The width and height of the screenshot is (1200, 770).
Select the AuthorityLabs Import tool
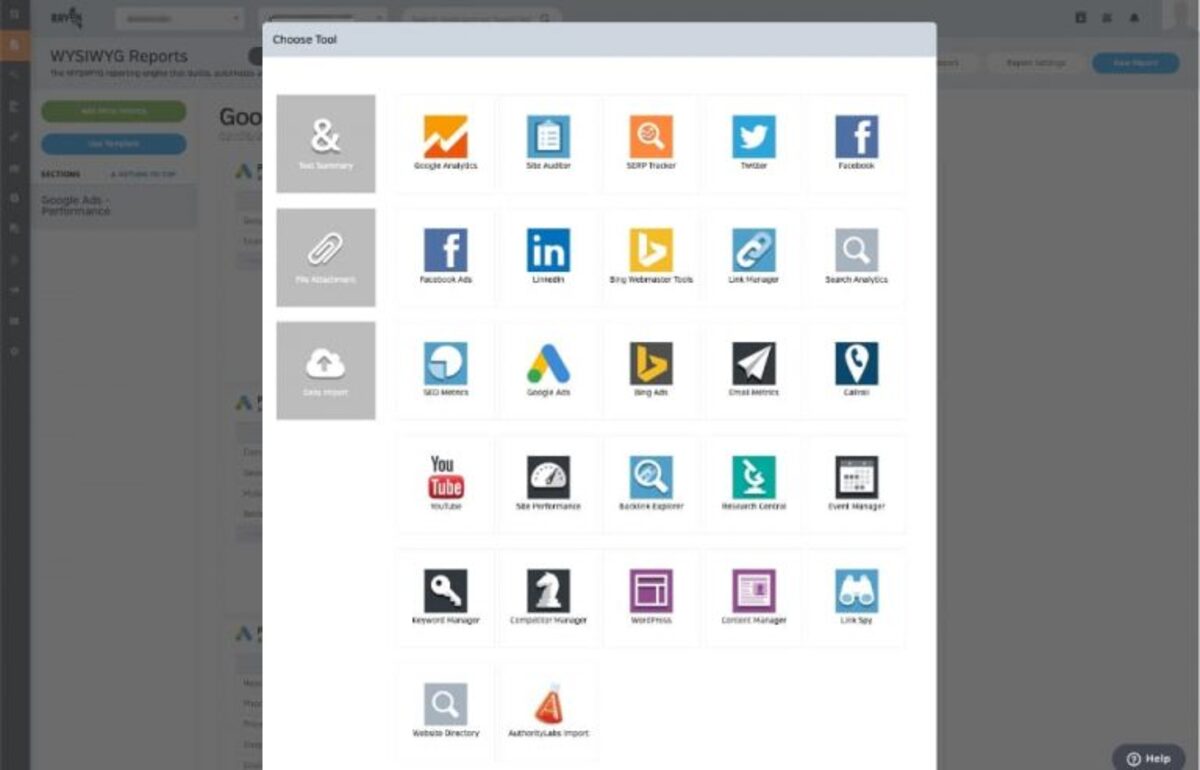pyautogui.click(x=548, y=711)
